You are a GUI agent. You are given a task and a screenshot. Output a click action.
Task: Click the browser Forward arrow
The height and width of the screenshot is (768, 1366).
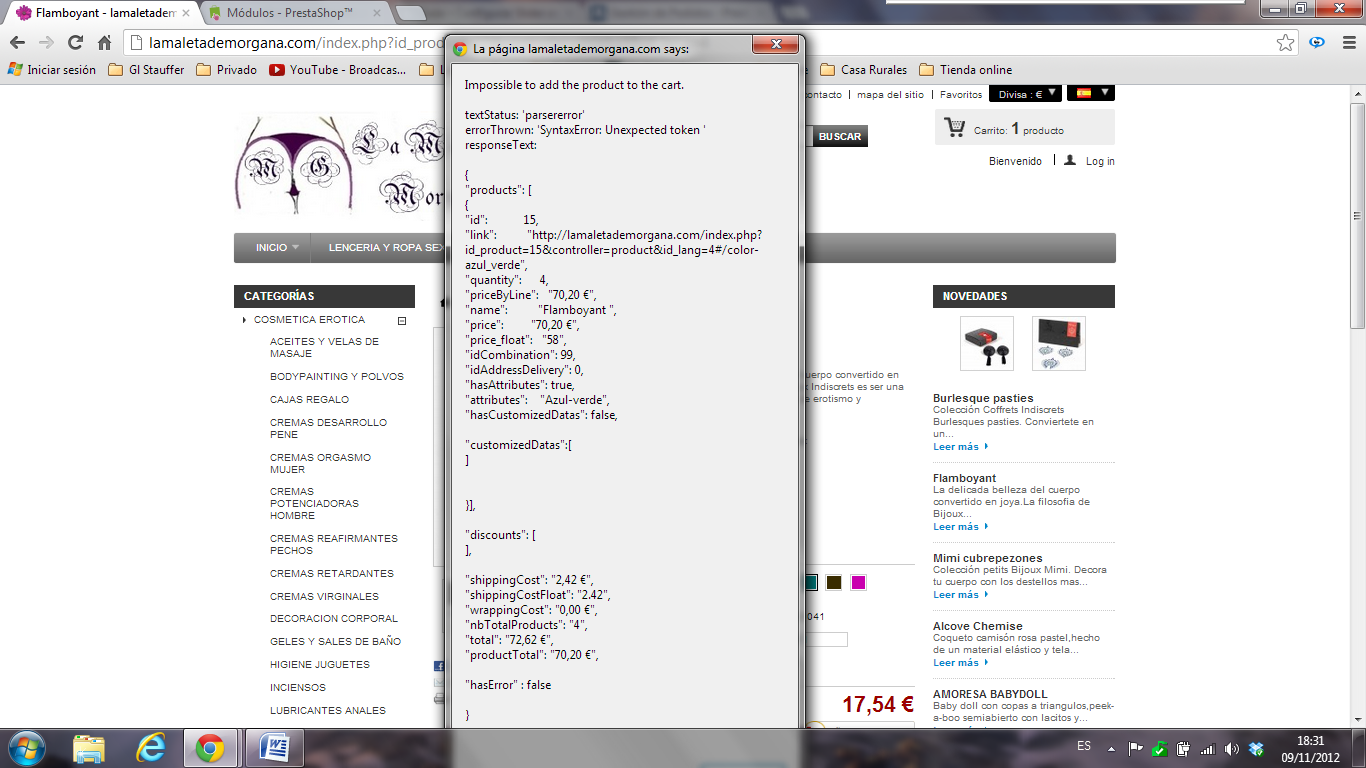click(46, 43)
